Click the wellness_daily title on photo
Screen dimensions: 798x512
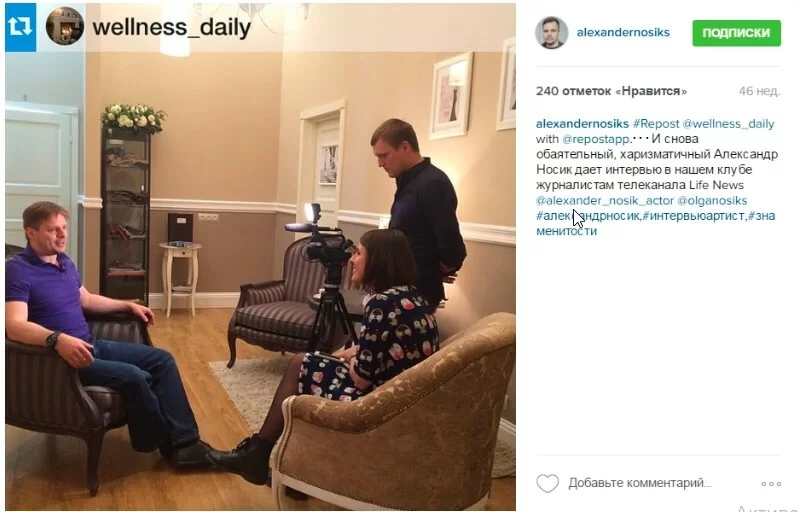172,27
